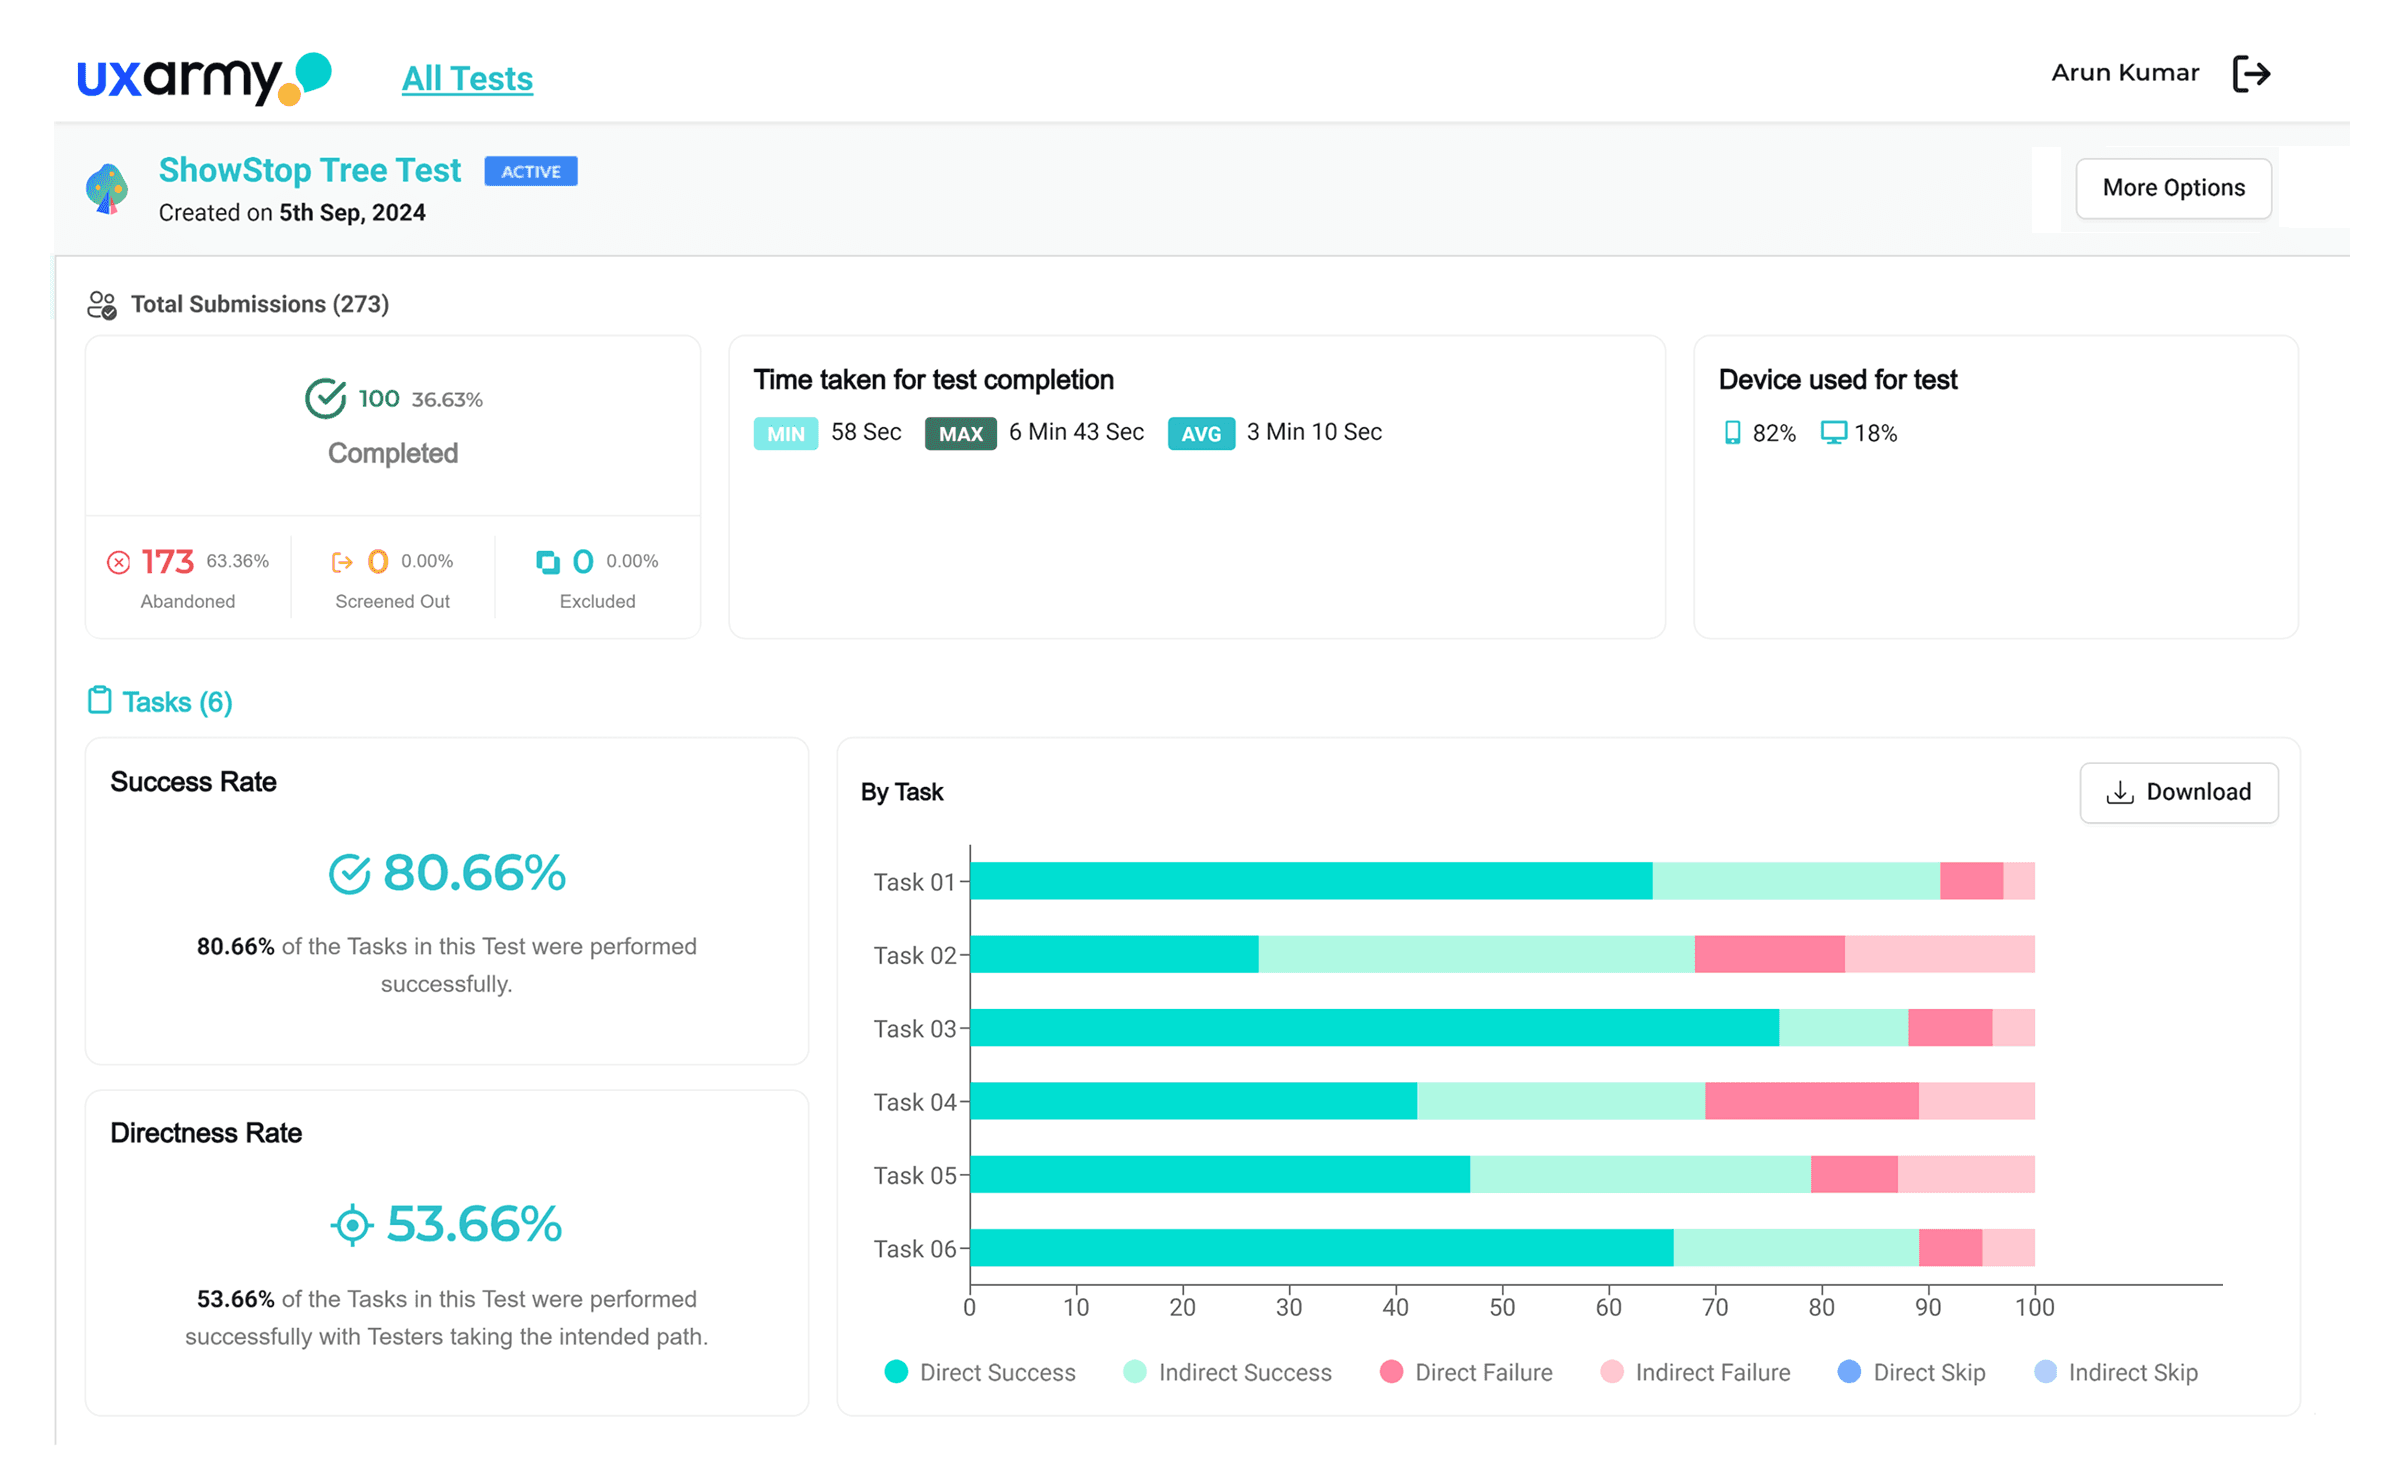Click the Excluded copy icon
Viewport: 2400px width, 1460px height.
(547, 562)
